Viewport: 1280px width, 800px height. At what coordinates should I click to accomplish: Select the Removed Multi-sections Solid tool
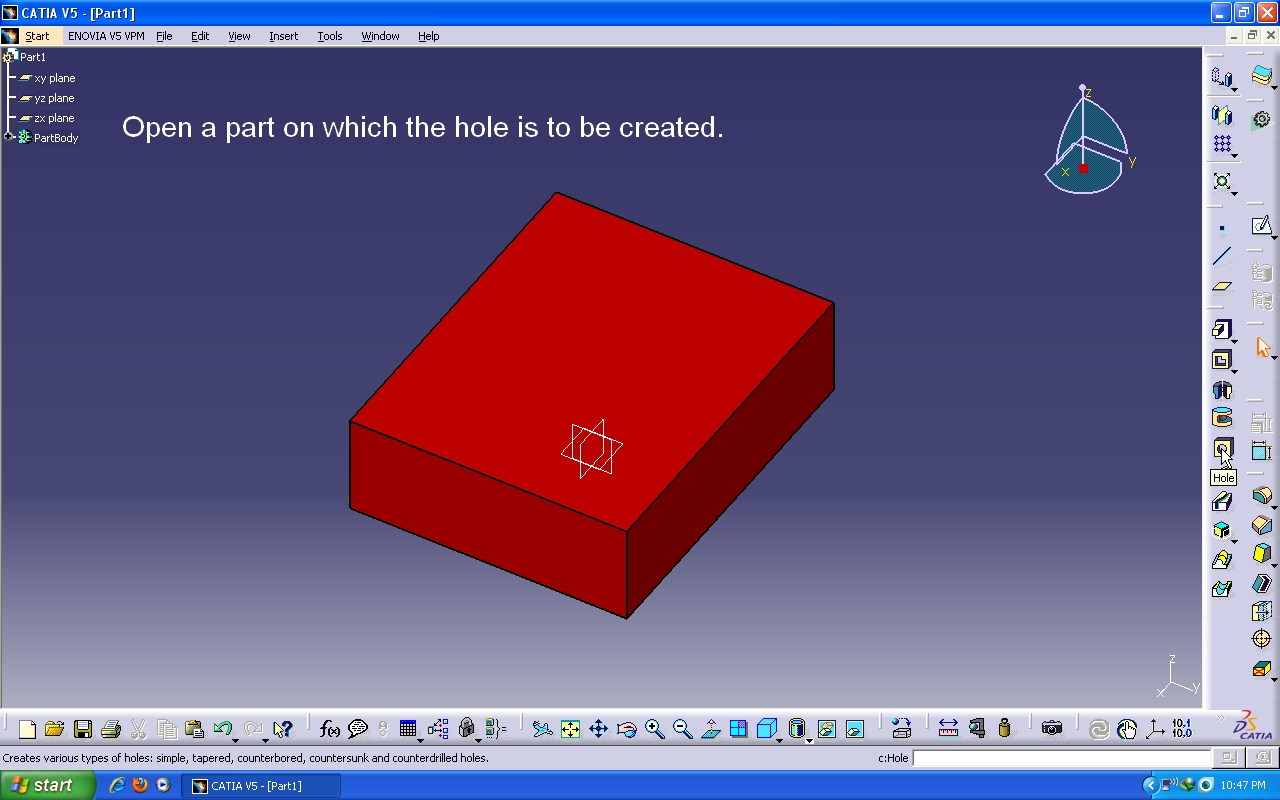[x=1222, y=589]
